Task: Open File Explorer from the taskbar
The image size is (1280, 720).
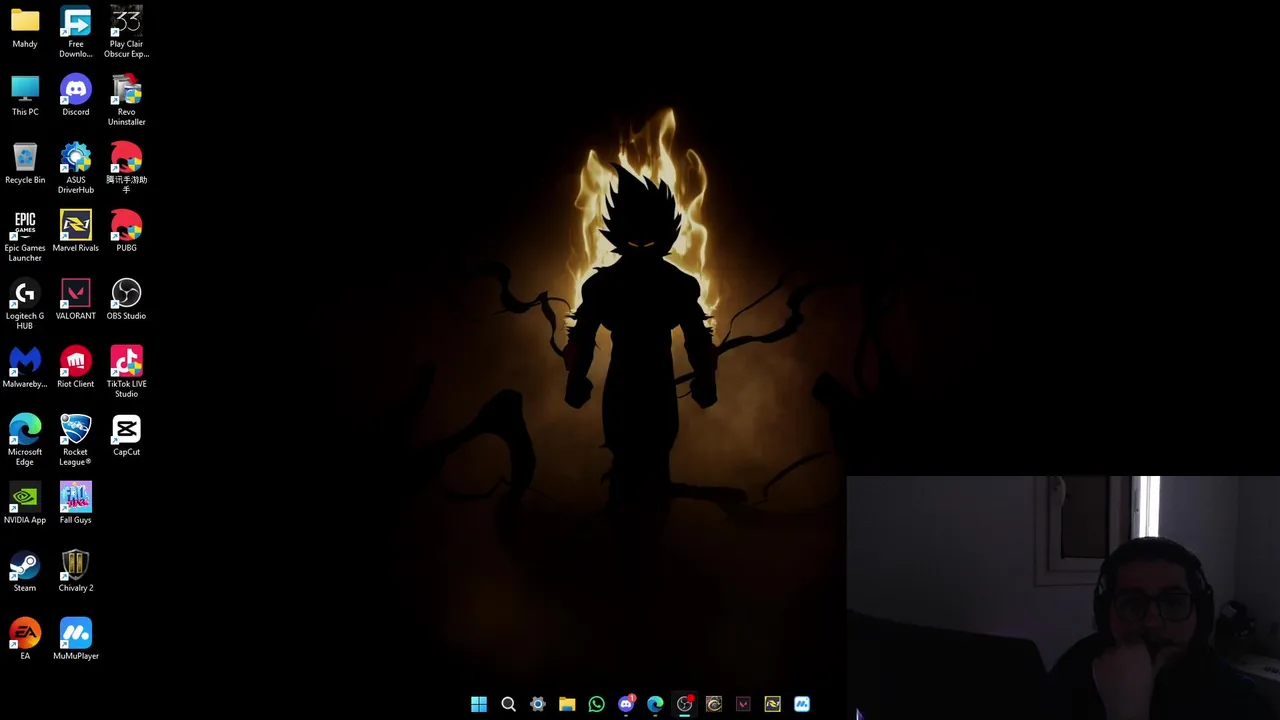Action: (x=567, y=704)
